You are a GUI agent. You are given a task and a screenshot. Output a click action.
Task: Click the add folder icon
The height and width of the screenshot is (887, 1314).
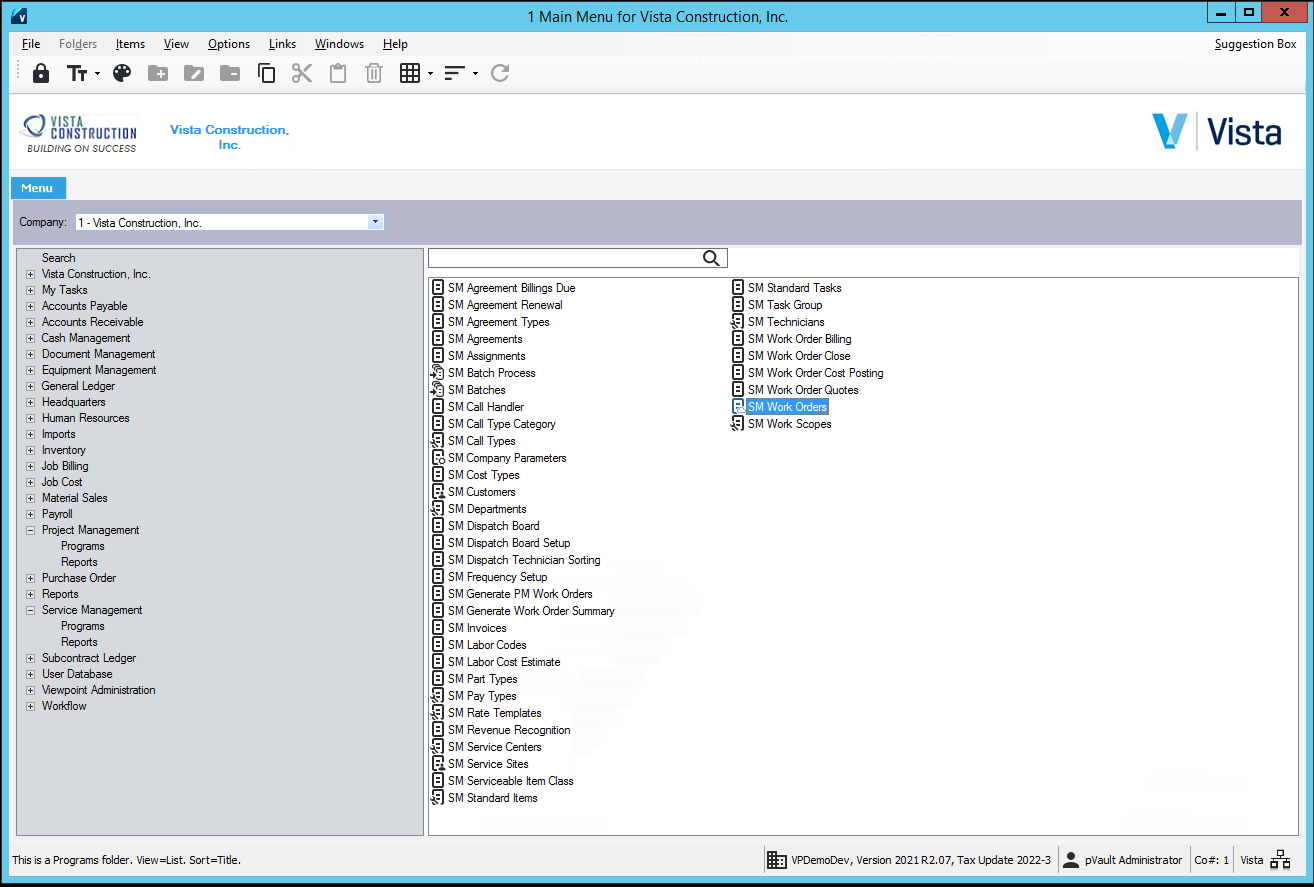pos(158,73)
